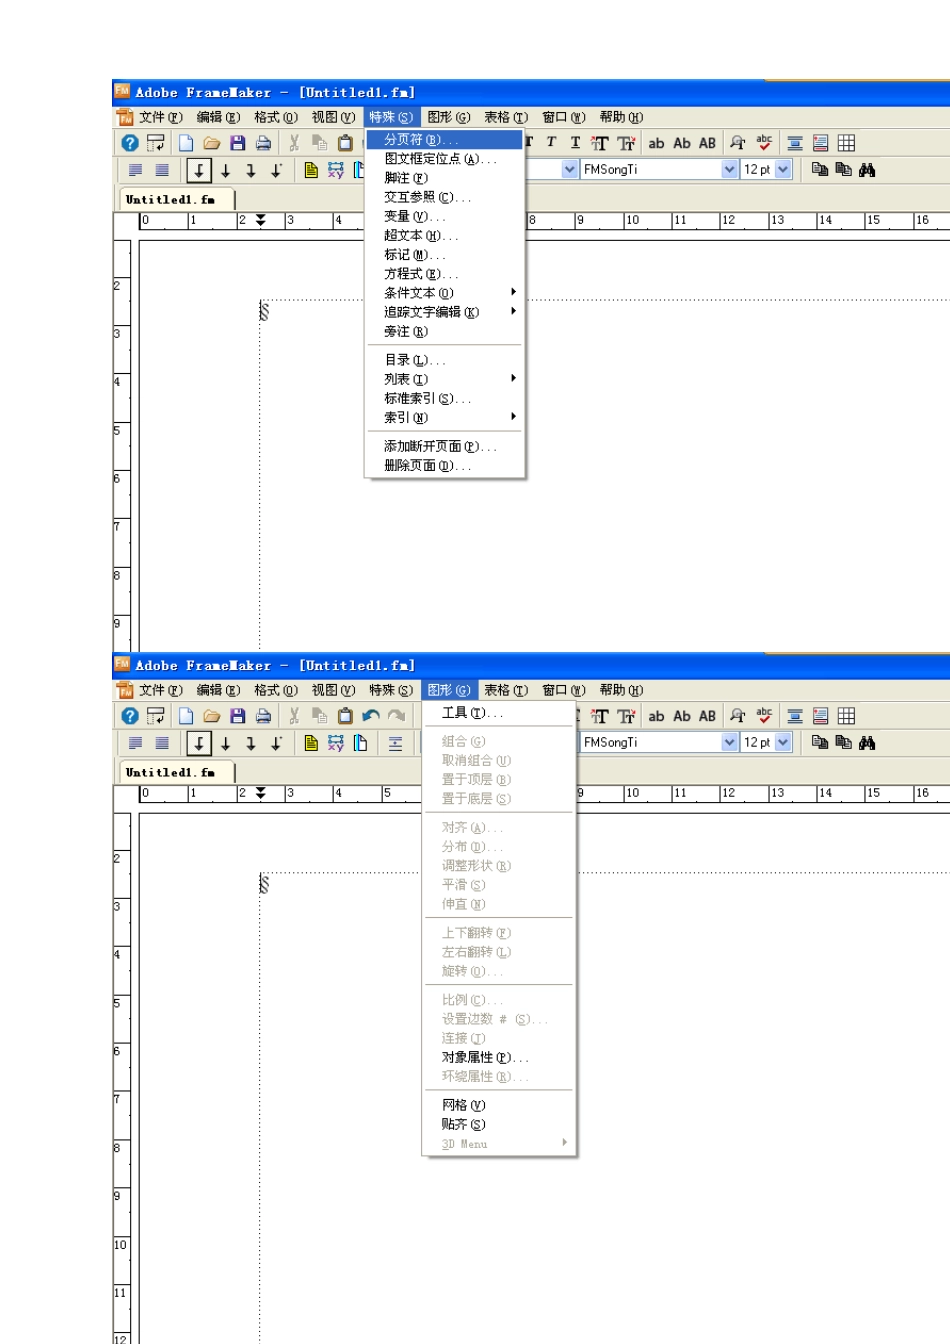The width and height of the screenshot is (950, 1344).
Task: Click the spell check 'abc' icon in the upper window
Action: [x=764, y=143]
